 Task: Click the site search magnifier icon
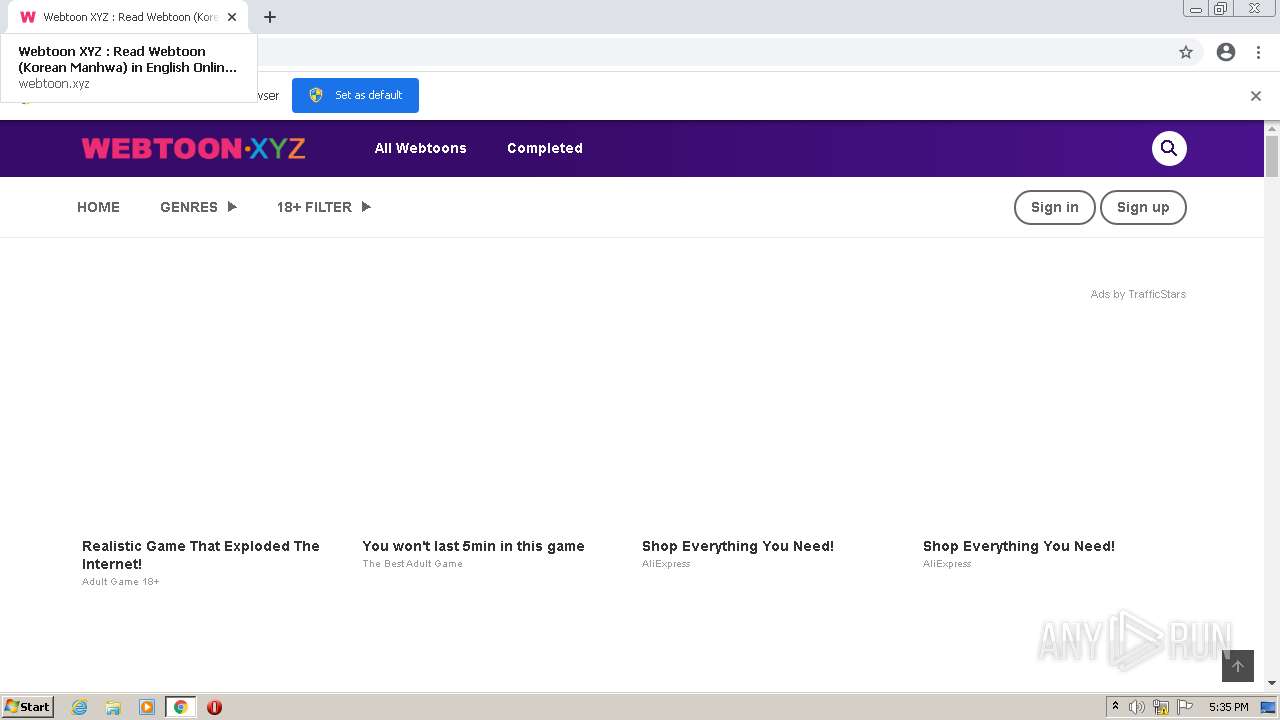pos(1169,148)
